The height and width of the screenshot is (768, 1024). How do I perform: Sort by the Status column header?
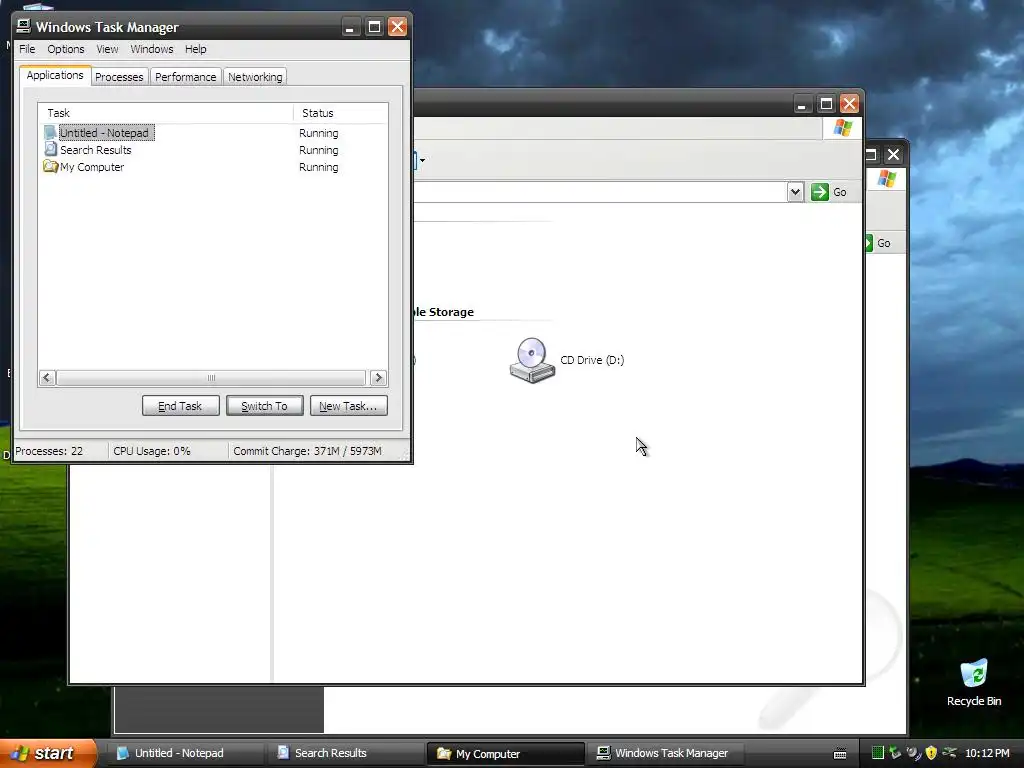pyautogui.click(x=340, y=113)
